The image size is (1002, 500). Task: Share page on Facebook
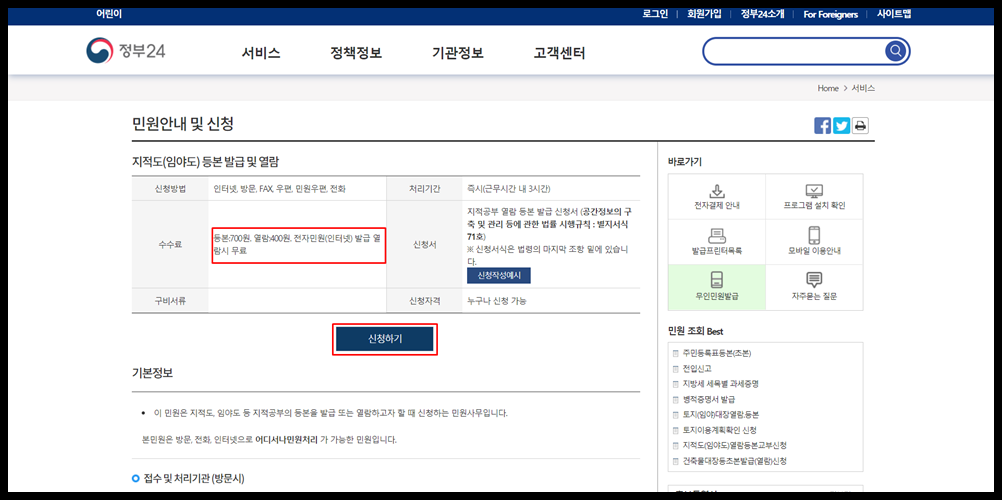(822, 126)
